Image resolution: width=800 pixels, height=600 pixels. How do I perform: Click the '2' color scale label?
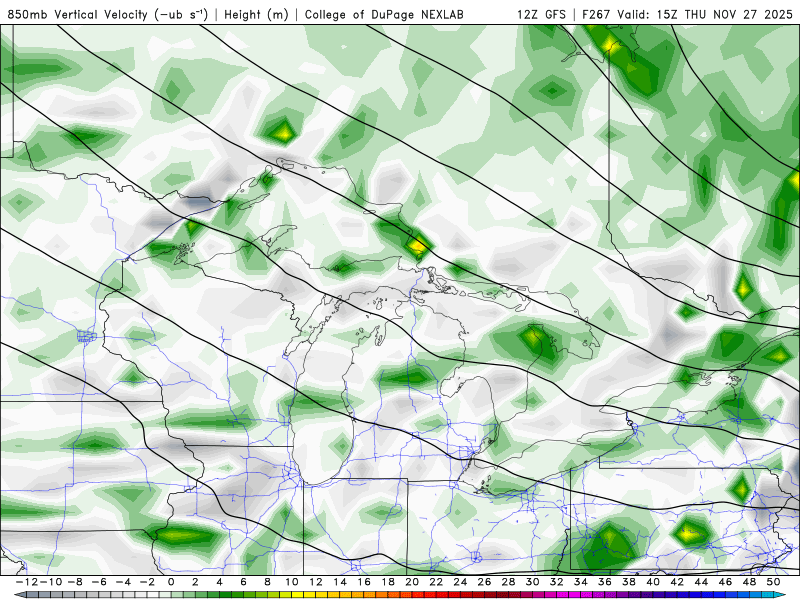[x=195, y=582]
